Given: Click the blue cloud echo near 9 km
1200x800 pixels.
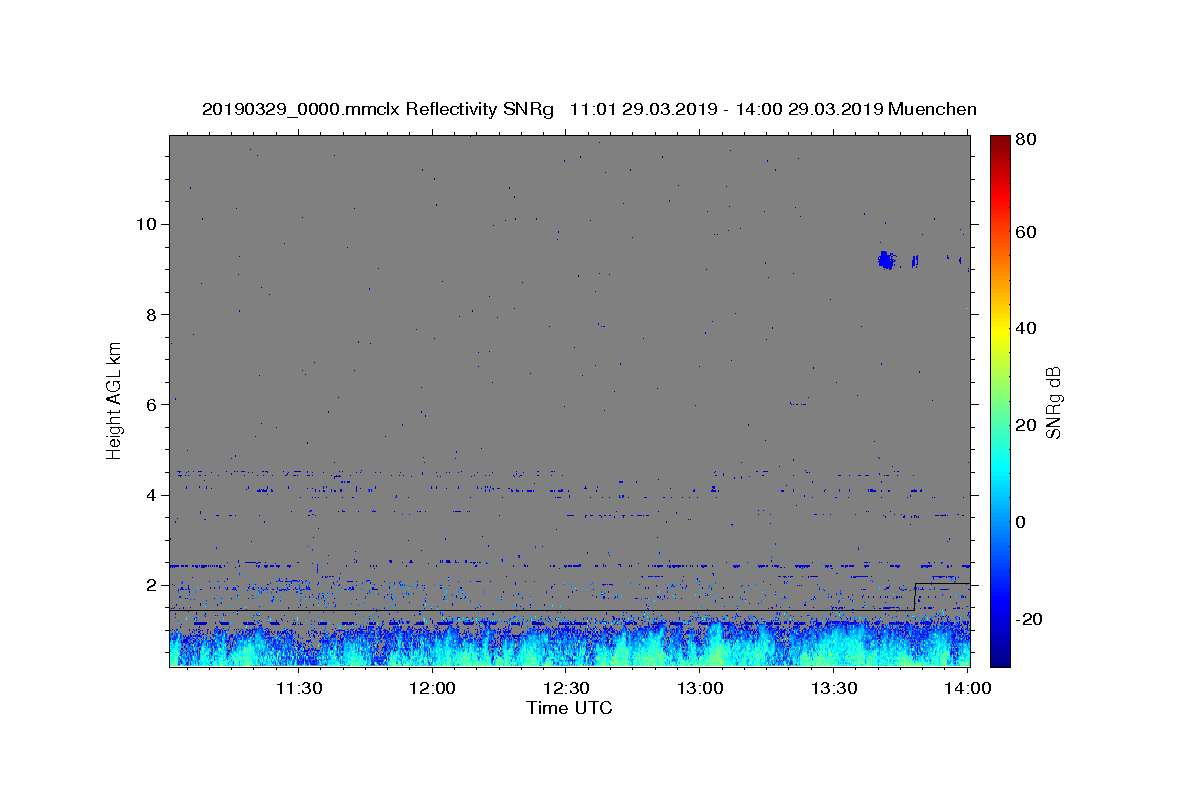Looking at the screenshot, I should 885,260.
